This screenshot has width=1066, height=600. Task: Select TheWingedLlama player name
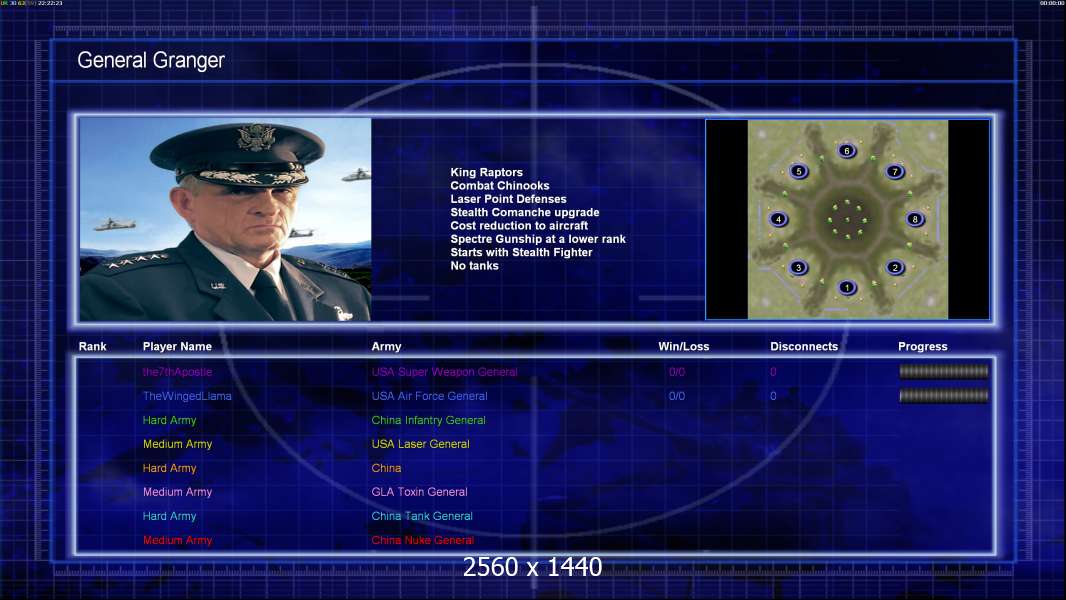(187, 396)
